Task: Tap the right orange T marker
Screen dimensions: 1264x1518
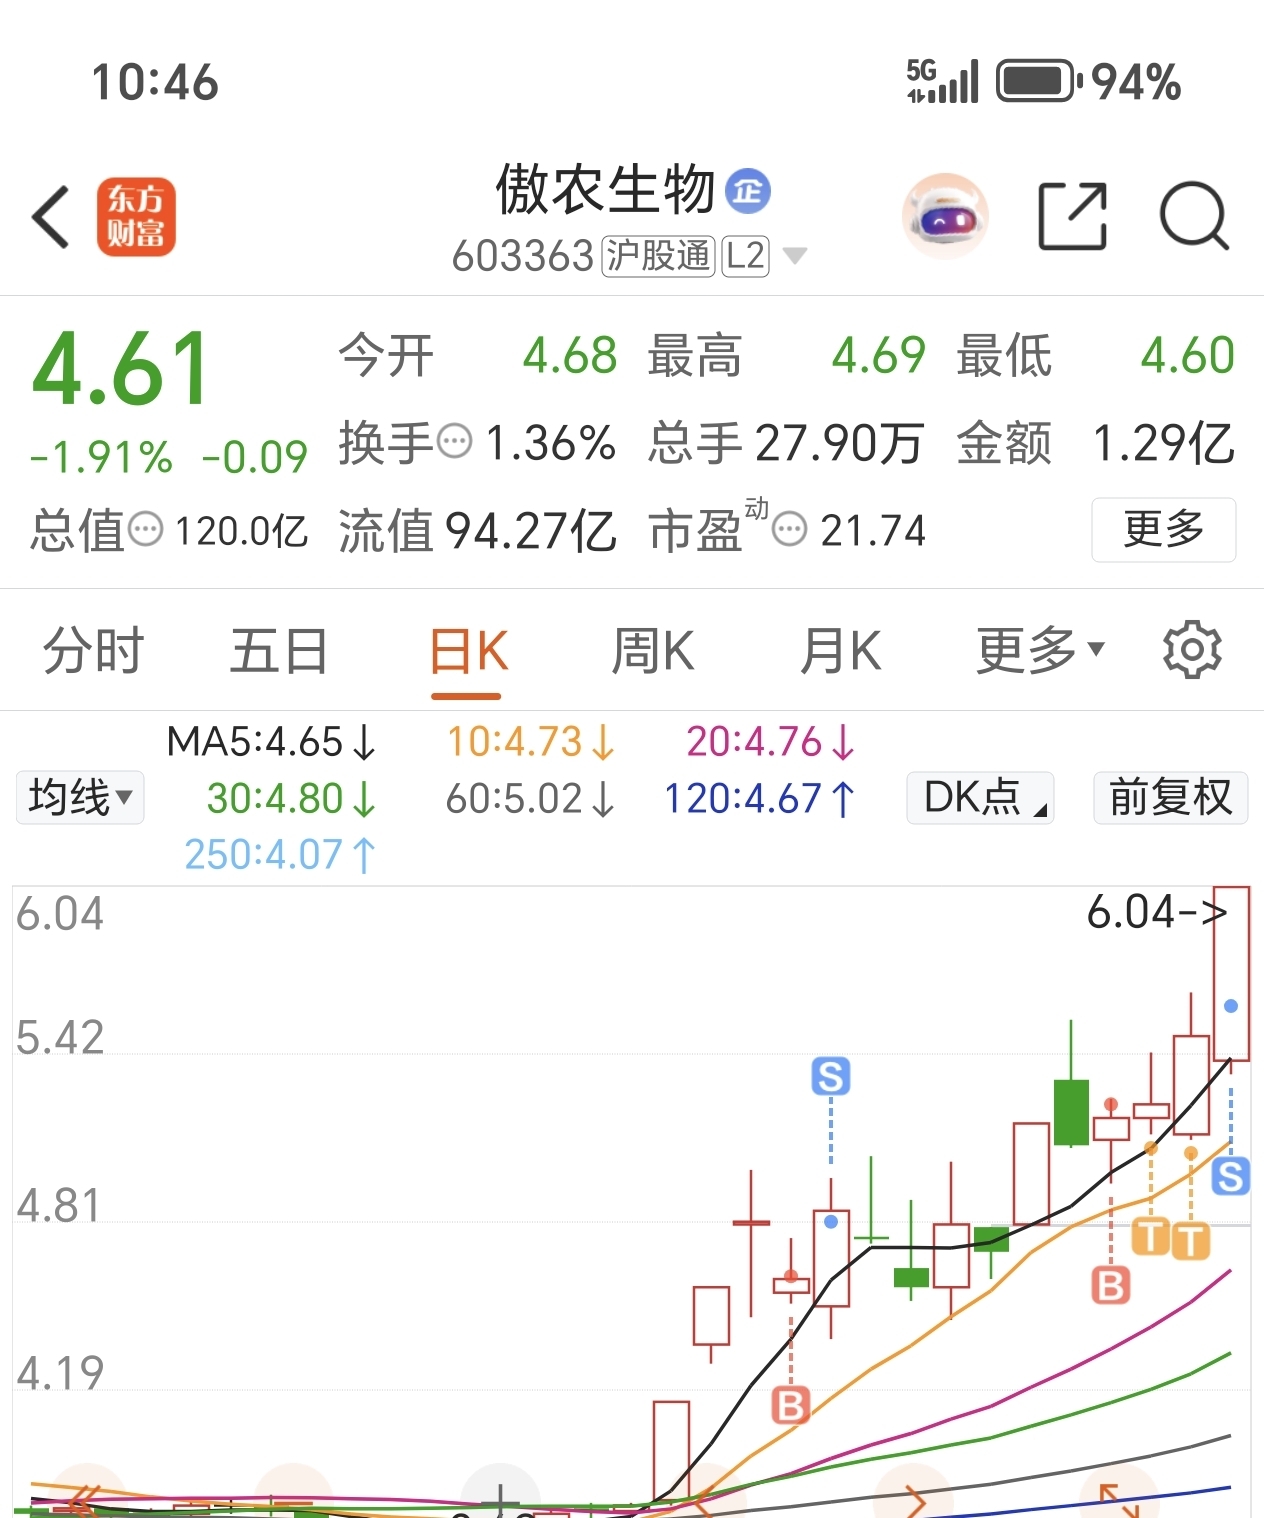Action: 1190,1241
